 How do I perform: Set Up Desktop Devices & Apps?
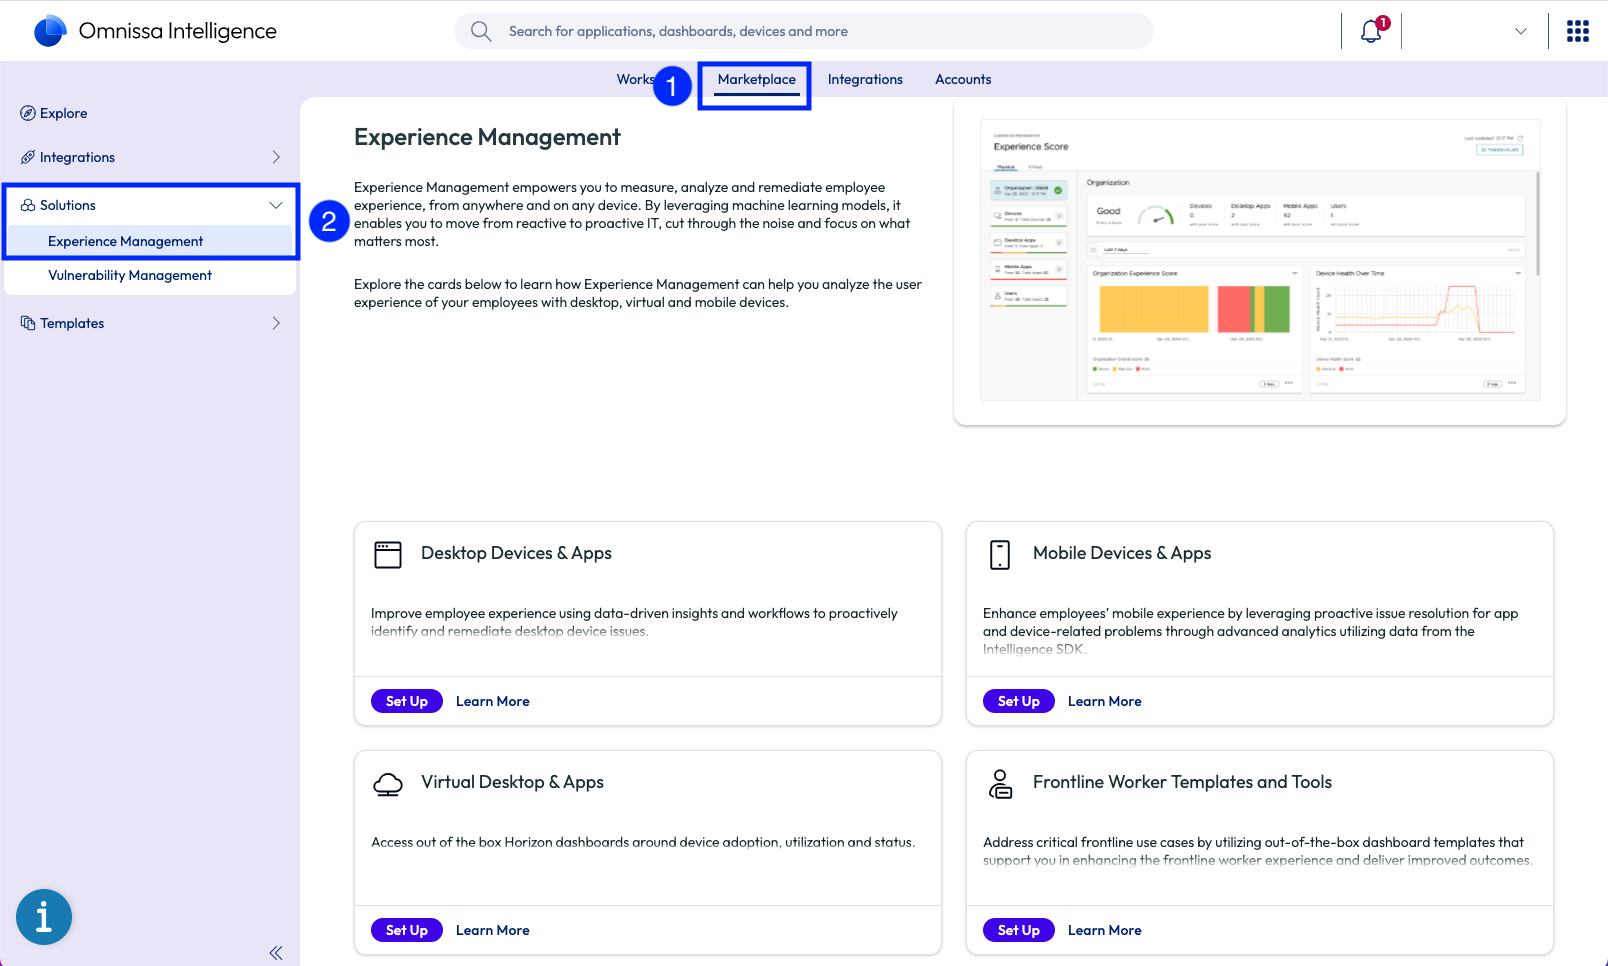pos(407,701)
